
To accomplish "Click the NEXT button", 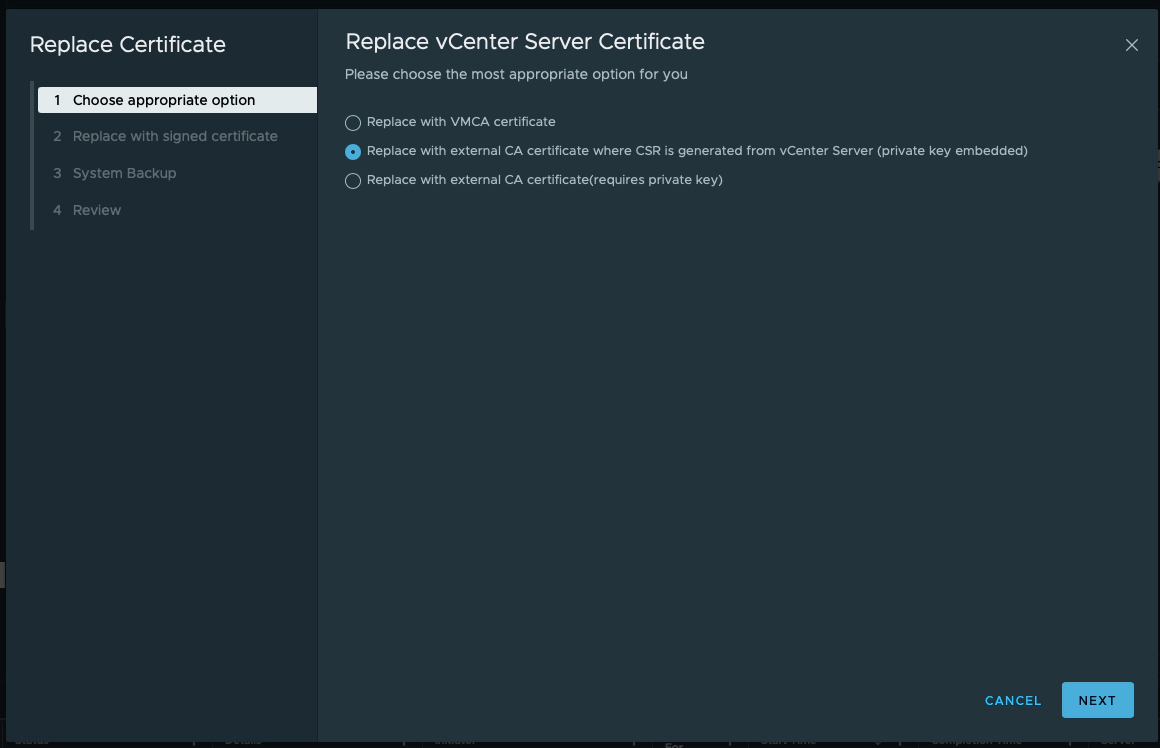I will [x=1097, y=700].
